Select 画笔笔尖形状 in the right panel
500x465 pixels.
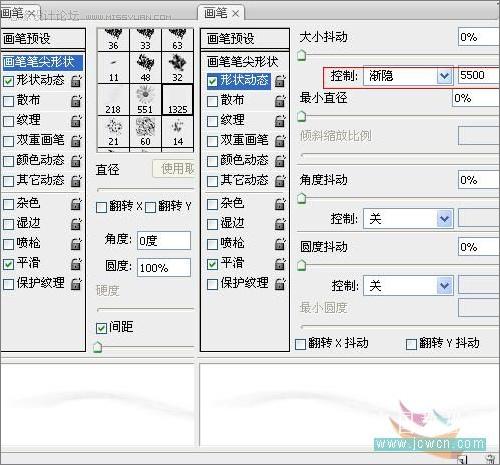pyautogui.click(x=242, y=62)
